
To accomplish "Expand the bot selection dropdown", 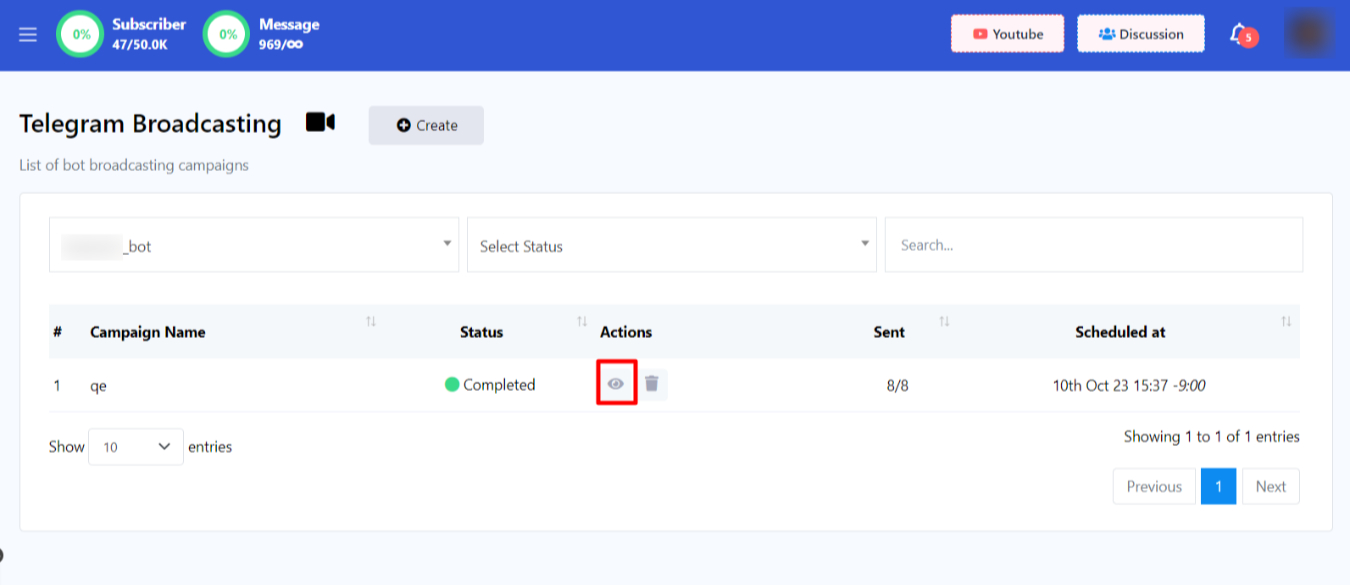I will tap(254, 245).
